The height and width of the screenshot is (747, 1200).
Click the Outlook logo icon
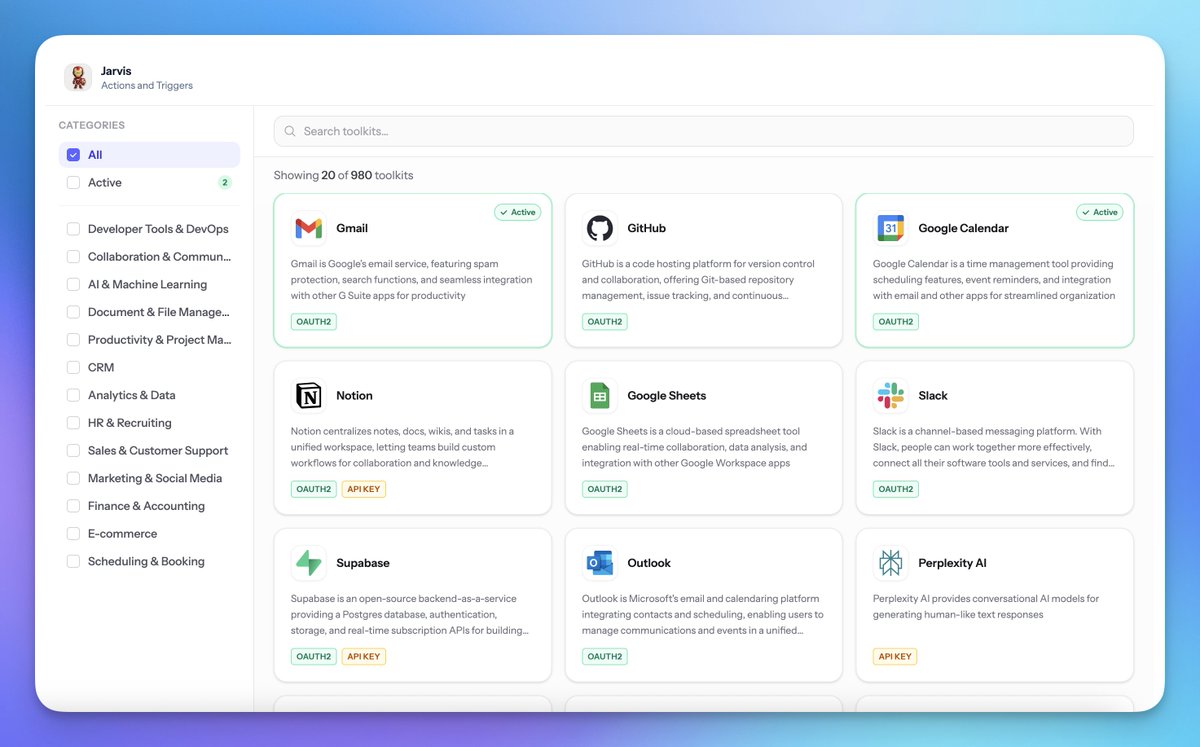(599, 563)
